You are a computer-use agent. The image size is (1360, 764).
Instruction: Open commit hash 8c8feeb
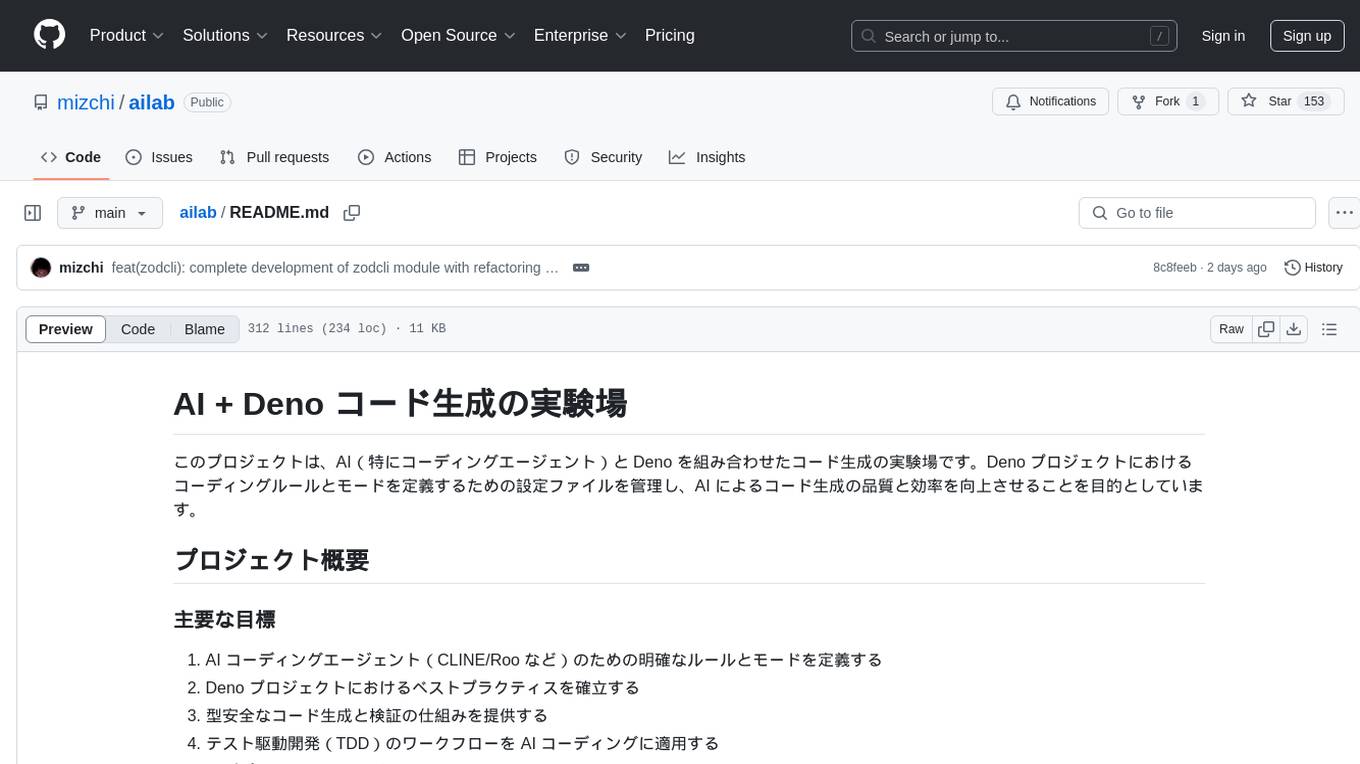pyautogui.click(x=1174, y=267)
